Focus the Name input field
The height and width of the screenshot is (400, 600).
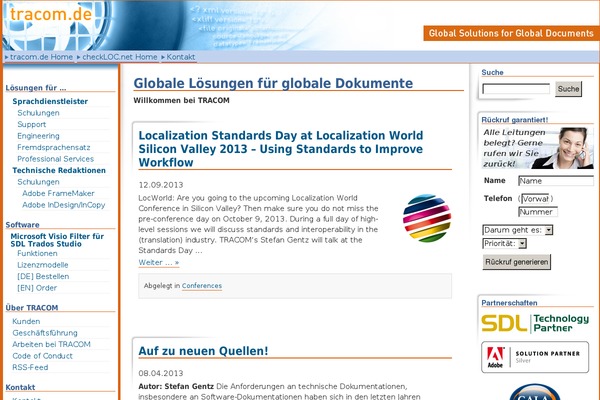[x=556, y=181]
